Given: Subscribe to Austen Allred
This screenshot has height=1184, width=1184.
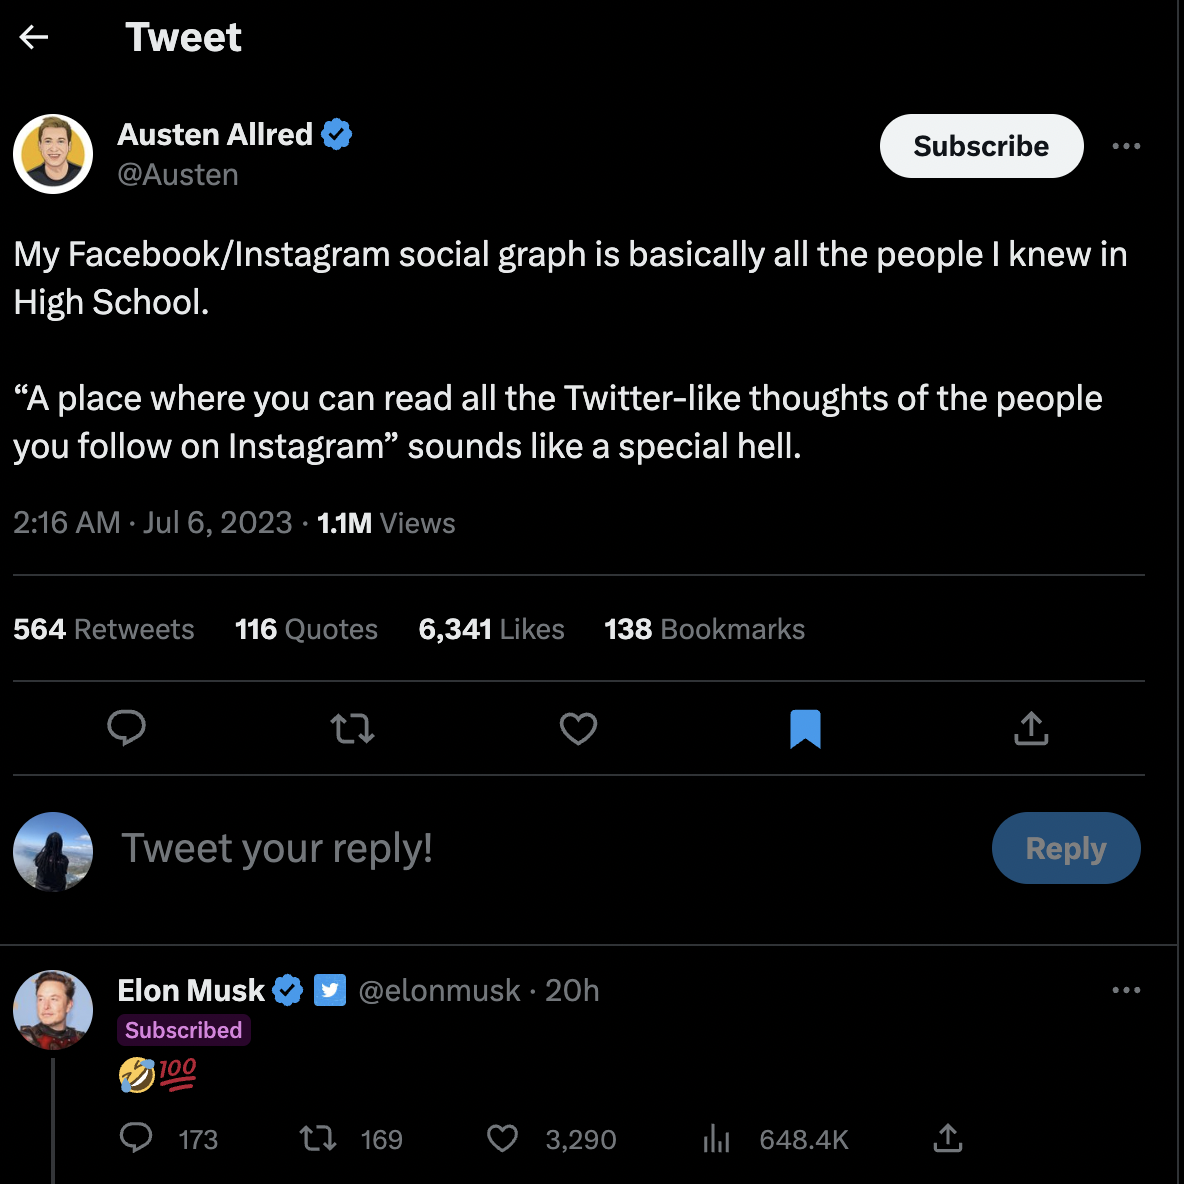Looking at the screenshot, I should coord(981,146).
